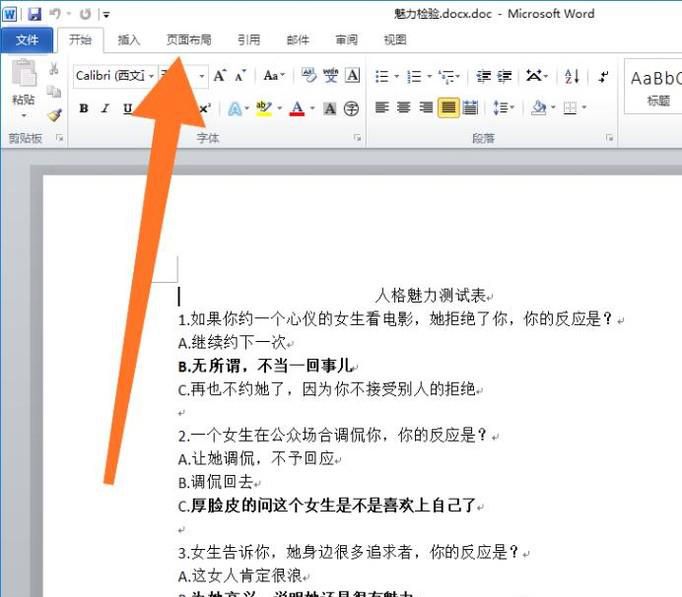Click the 粘贴 paste button
Screen dimensions: 682x597
pos(23,83)
